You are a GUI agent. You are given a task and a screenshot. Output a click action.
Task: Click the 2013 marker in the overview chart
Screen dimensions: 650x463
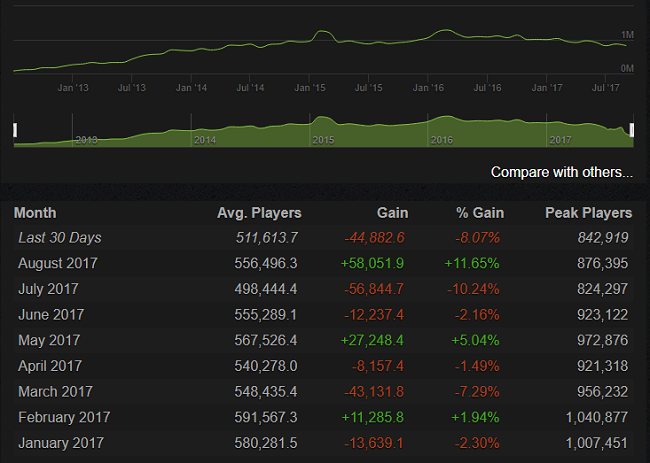(86, 140)
